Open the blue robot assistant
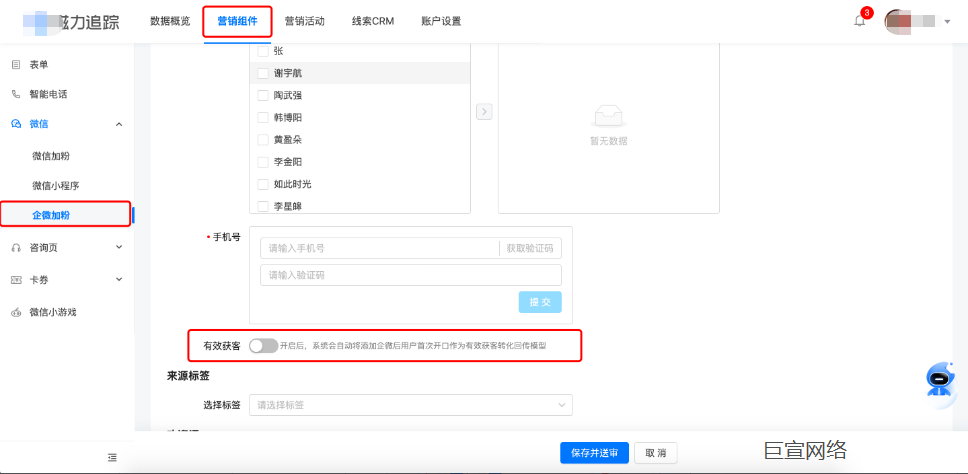Image resolution: width=968 pixels, height=474 pixels. point(939,381)
